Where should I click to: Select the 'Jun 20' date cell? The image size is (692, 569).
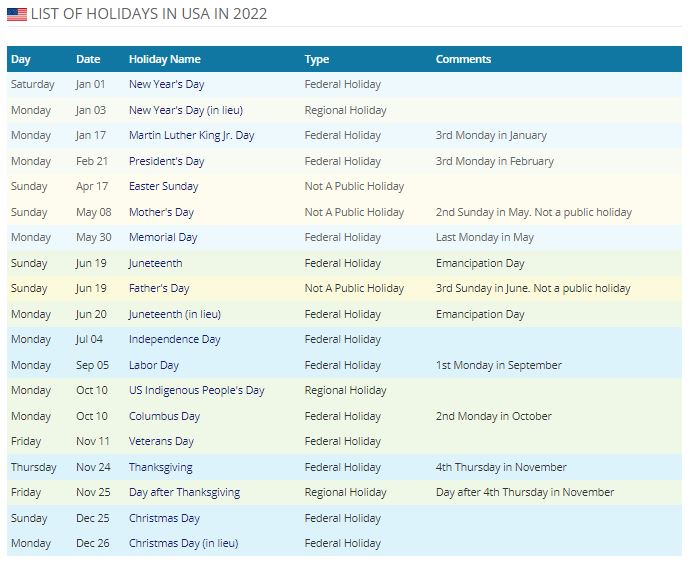[x=91, y=314]
